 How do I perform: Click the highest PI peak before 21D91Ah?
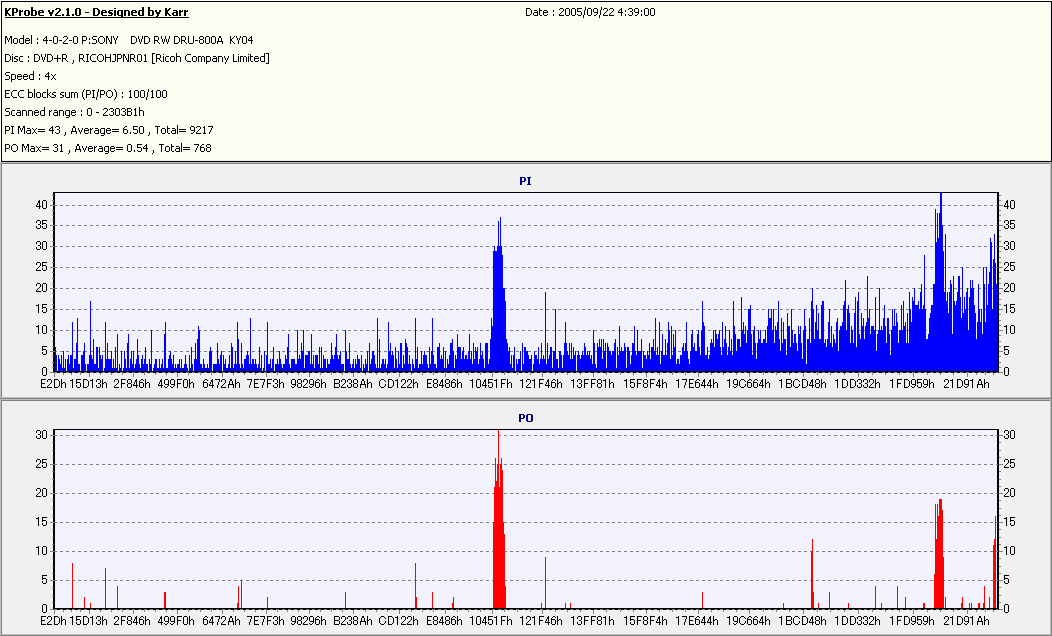tap(940, 282)
